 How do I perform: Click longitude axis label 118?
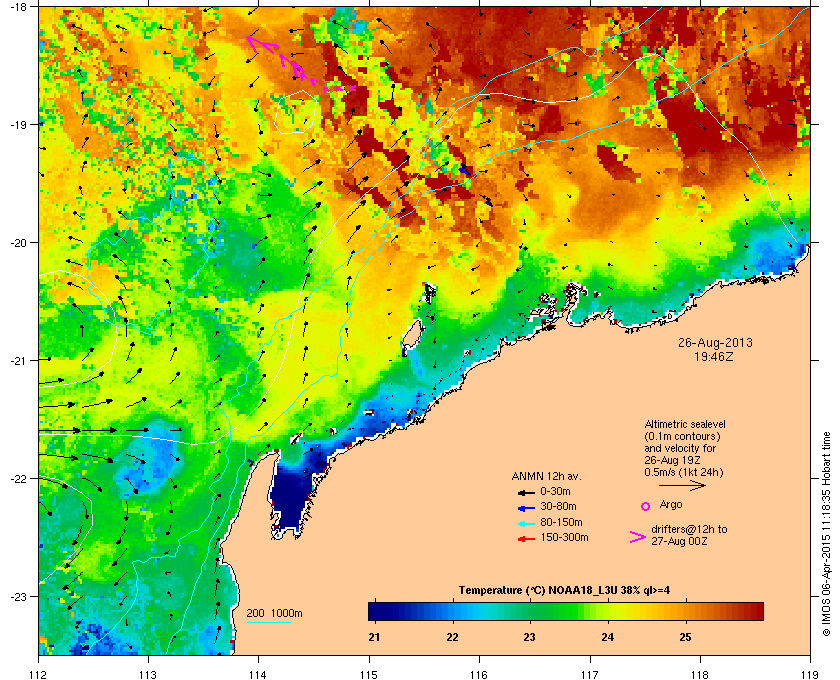click(x=700, y=674)
